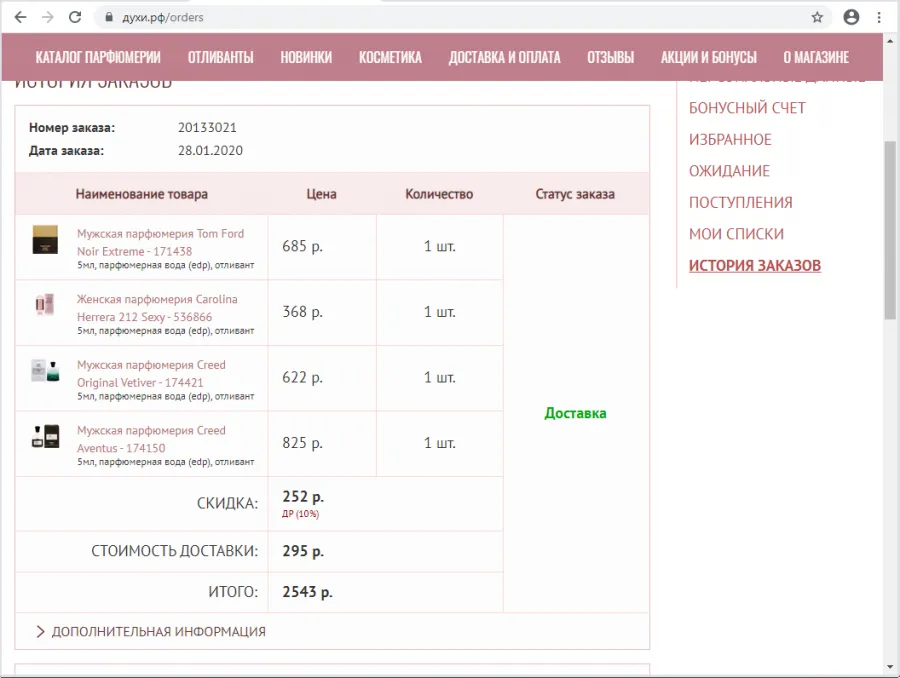This screenshot has width=900, height=678.
Task: Click Количество column header
Action: coord(439,194)
